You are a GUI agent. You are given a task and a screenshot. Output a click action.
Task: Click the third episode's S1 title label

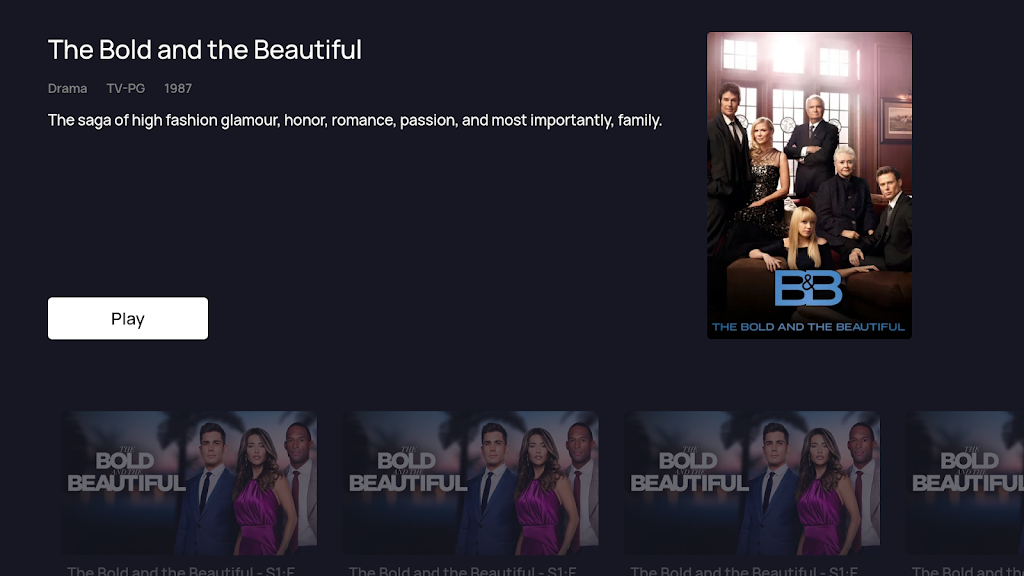coord(744,570)
